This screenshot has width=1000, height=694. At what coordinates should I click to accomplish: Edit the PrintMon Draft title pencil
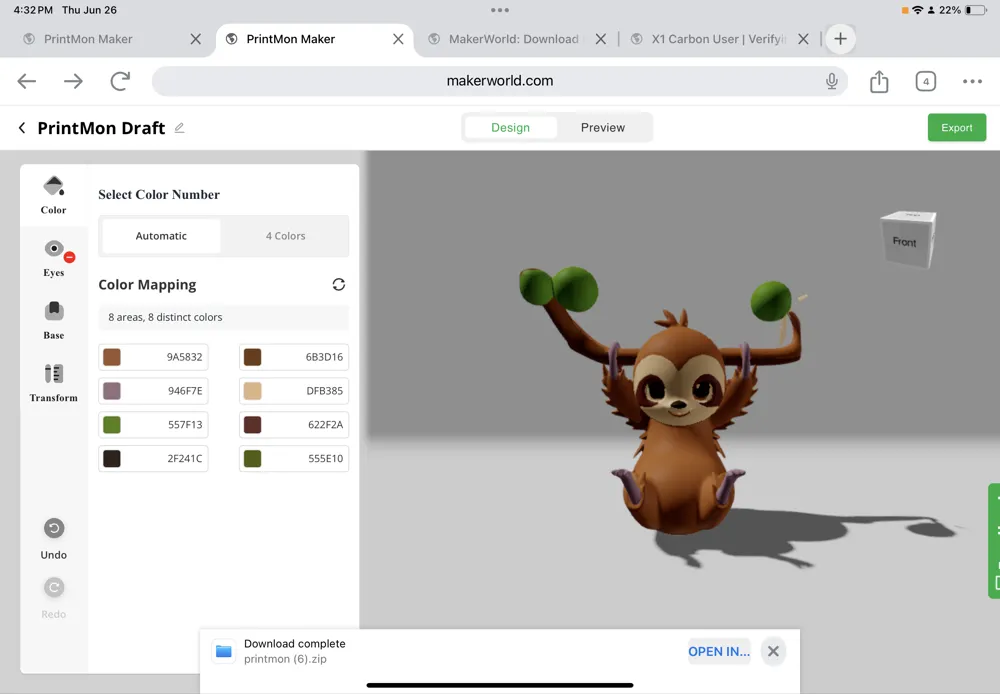pos(179,128)
